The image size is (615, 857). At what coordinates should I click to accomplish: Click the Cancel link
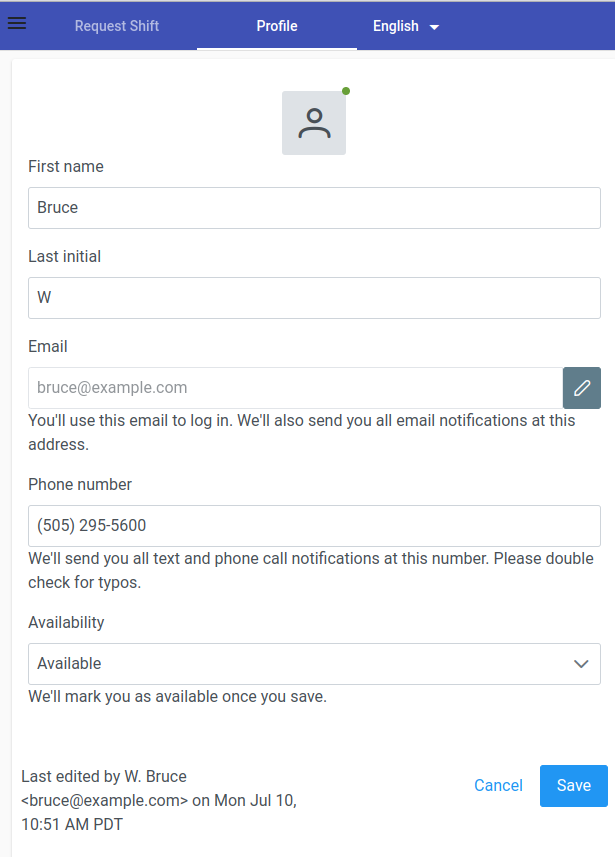pyautogui.click(x=498, y=786)
